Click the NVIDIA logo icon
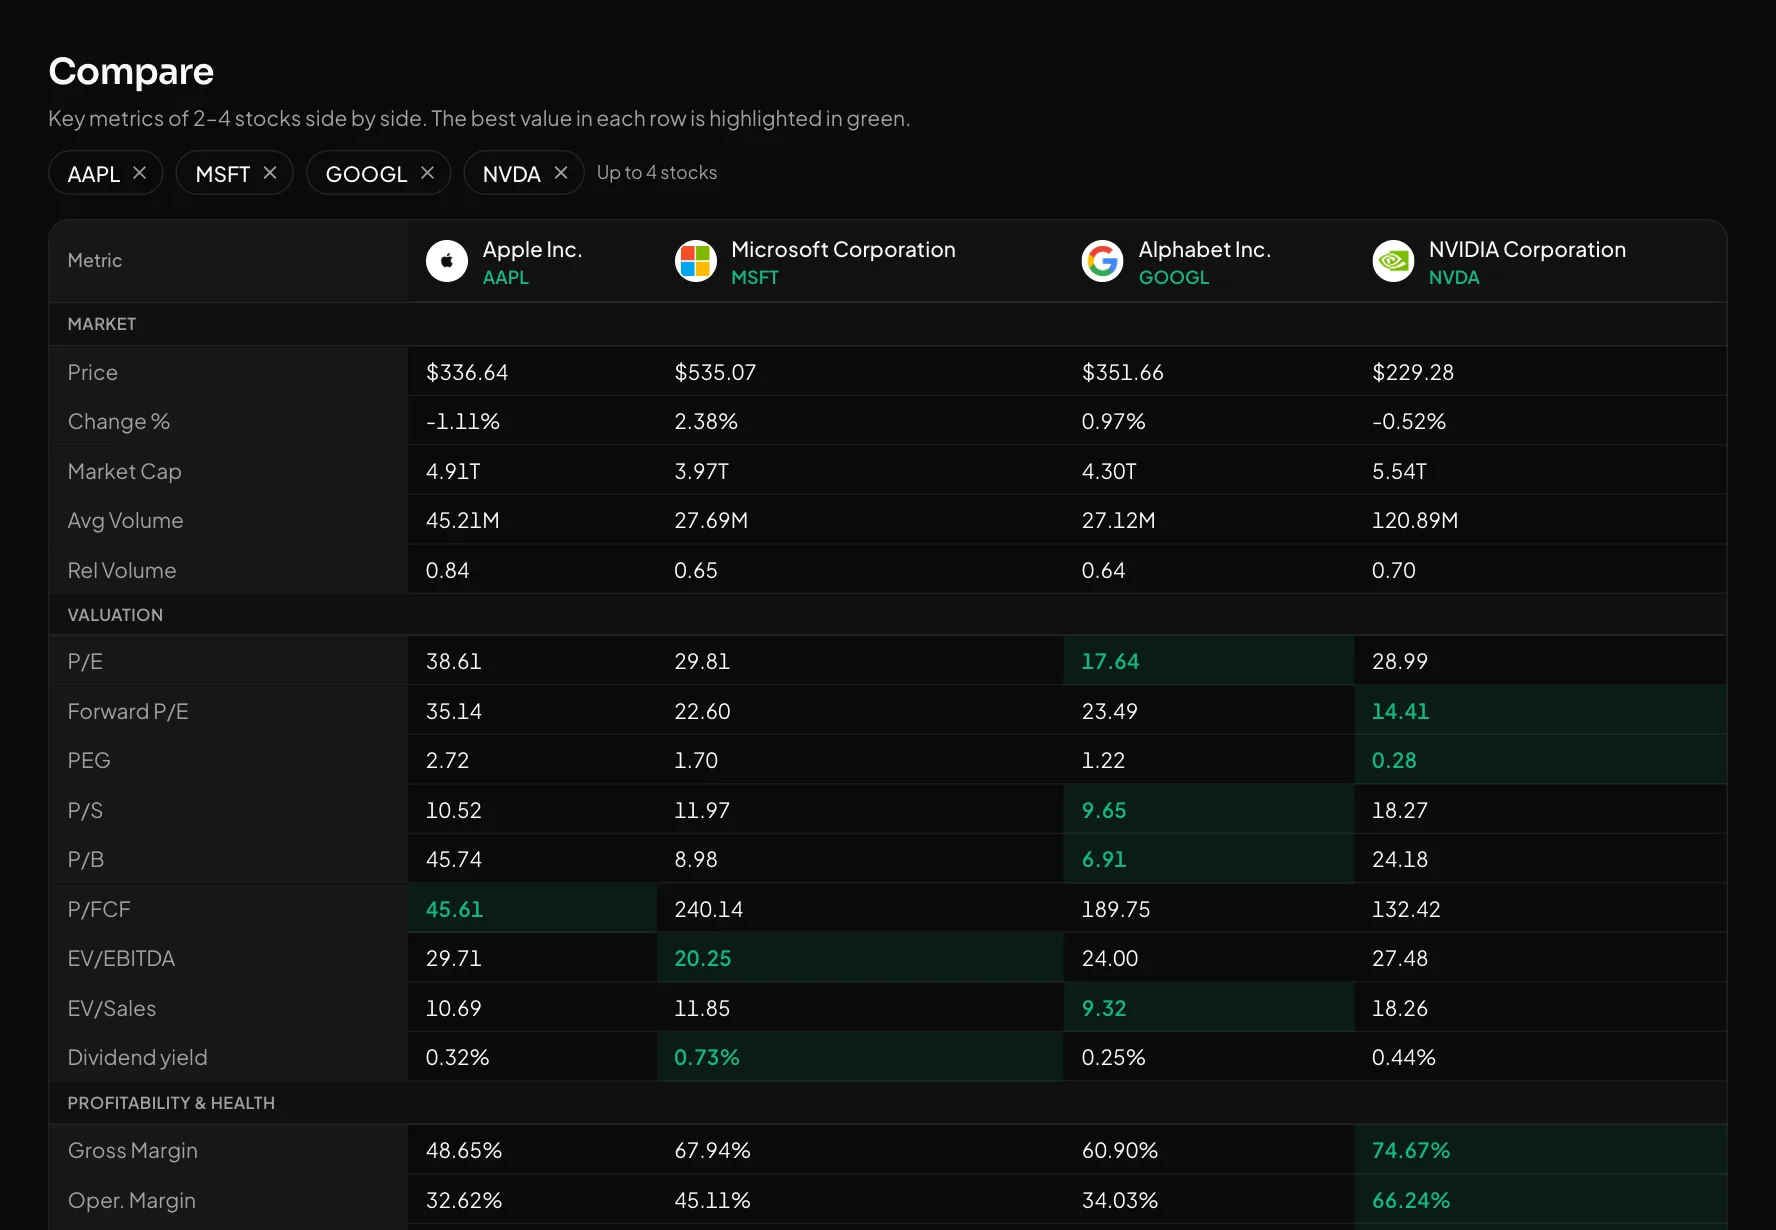Image resolution: width=1776 pixels, height=1230 pixels. 1393,261
